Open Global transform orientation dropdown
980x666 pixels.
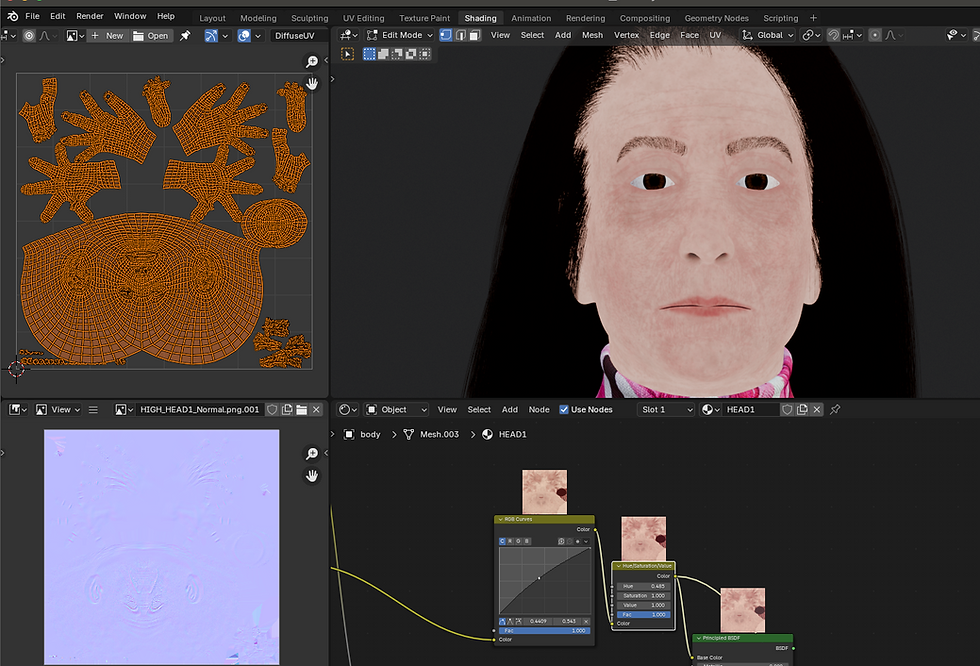coord(768,35)
